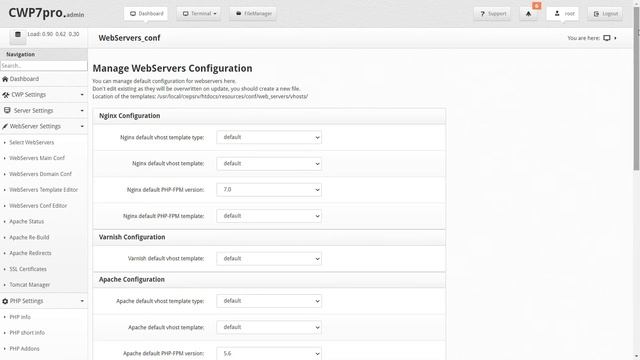640x360 pixels.
Task: Click the Dashboard home icon in sidebar
Action: (5, 79)
